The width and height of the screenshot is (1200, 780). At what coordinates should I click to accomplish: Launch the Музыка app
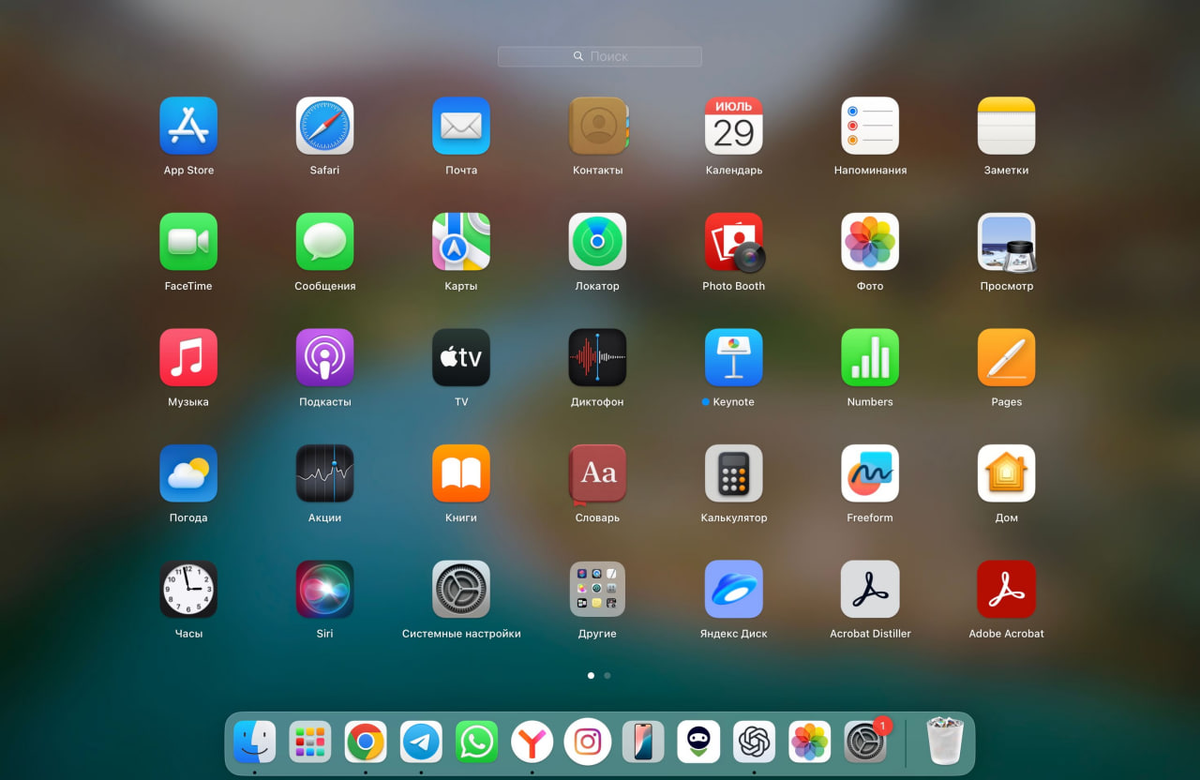188,358
